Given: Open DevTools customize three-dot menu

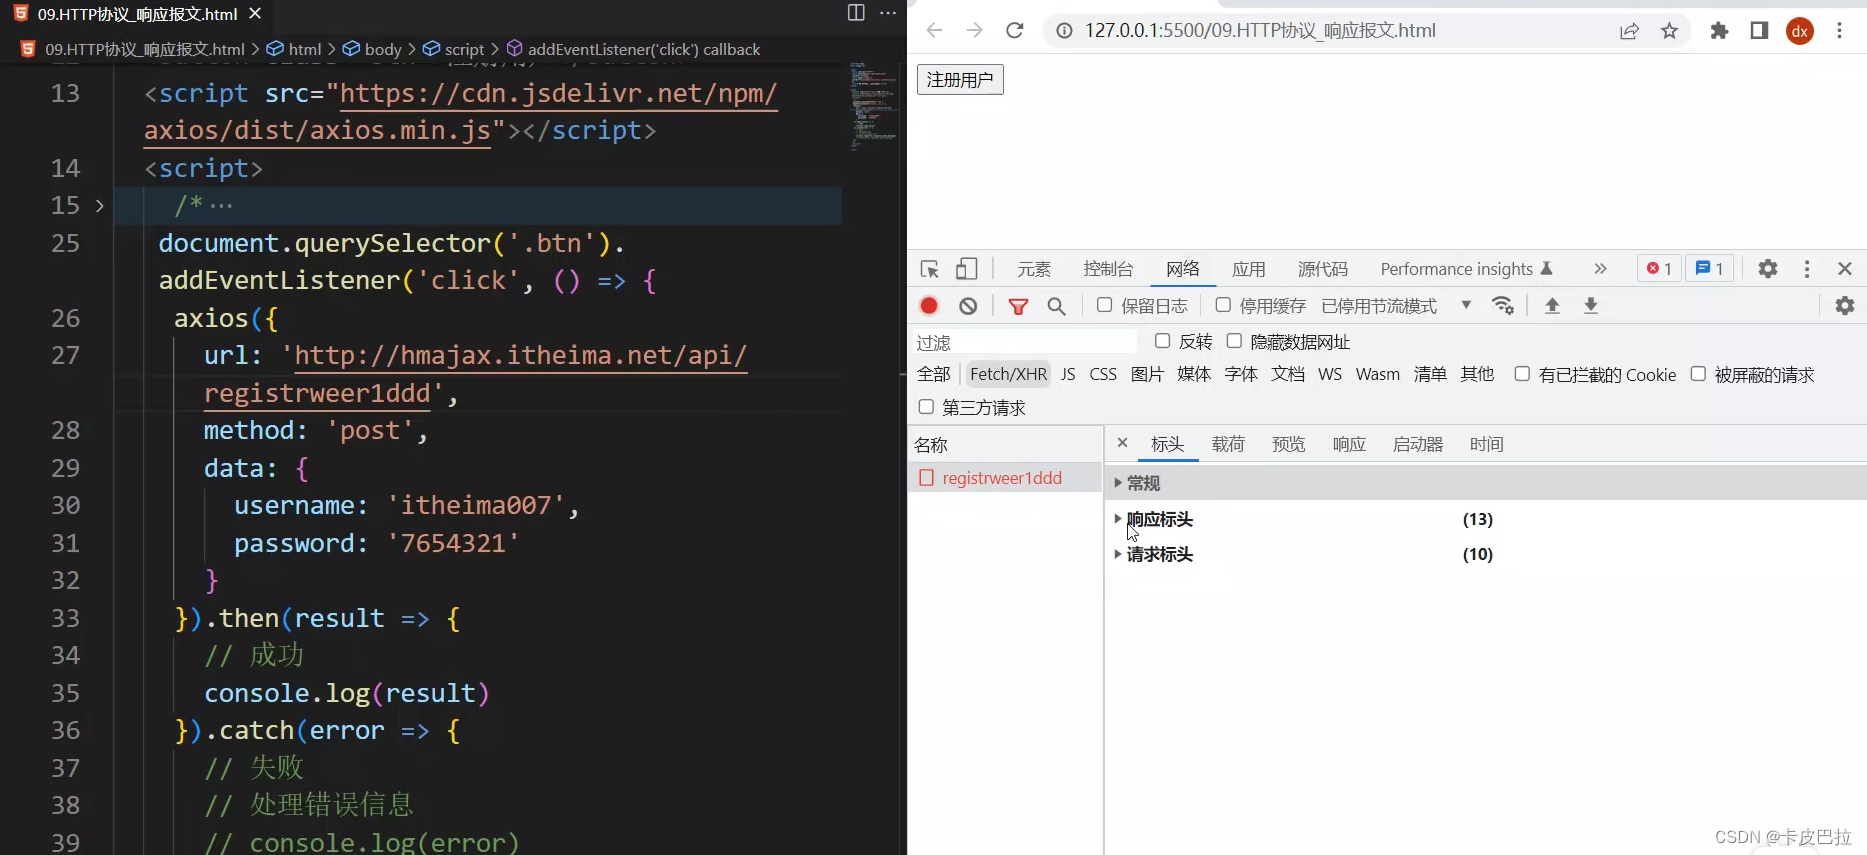Looking at the screenshot, I should pos(1807,269).
